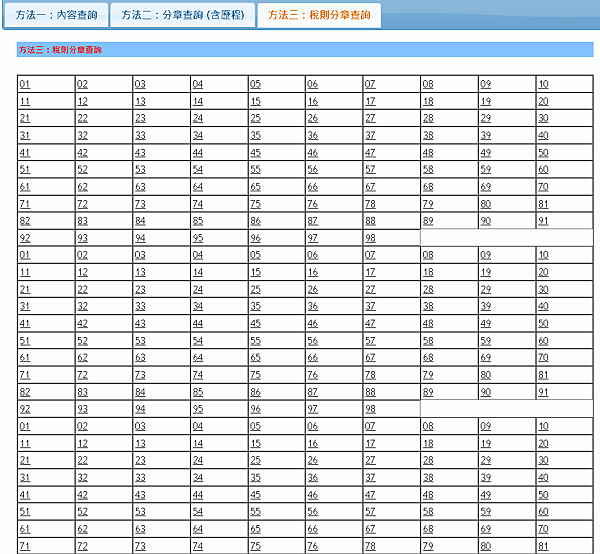This screenshot has width=600, height=554.
Task: Open chapter 98 in the topmost number grid
Action: [370, 238]
